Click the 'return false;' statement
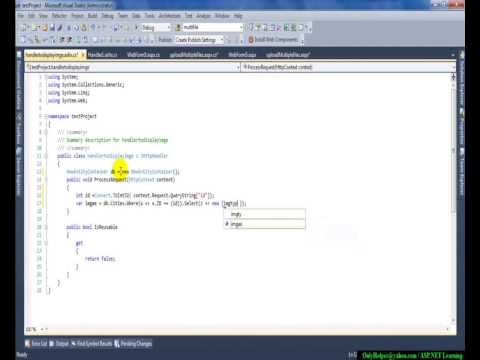The height and width of the screenshot is (360, 480). pos(100,259)
